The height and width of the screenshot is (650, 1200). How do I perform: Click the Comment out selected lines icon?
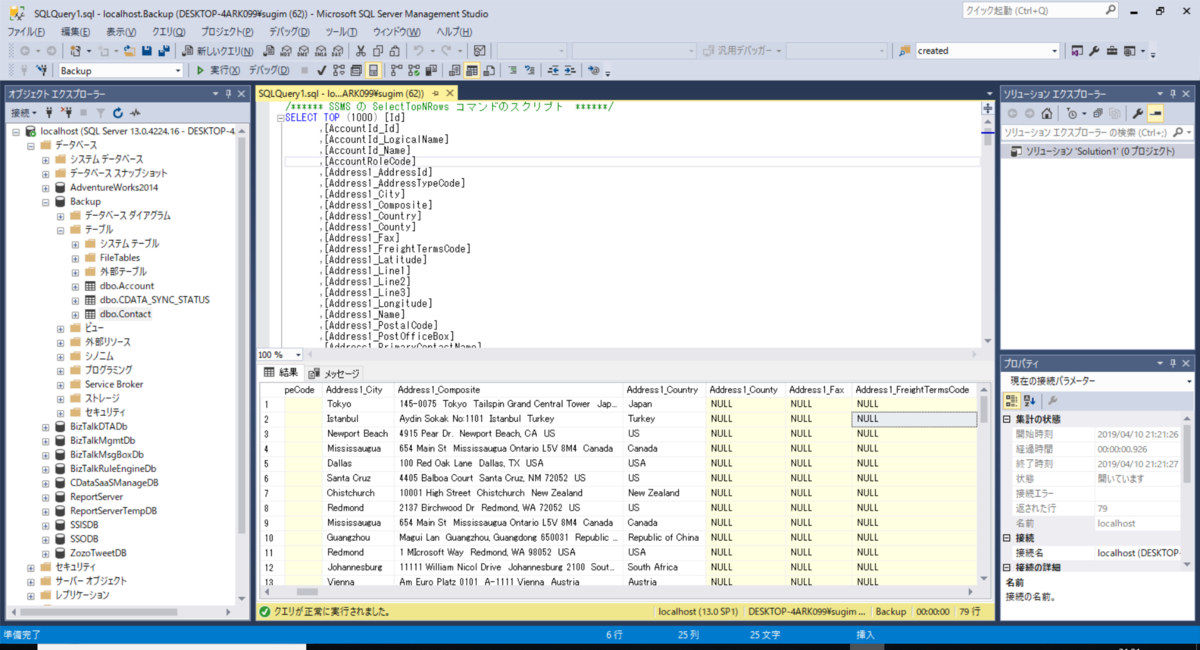513,71
